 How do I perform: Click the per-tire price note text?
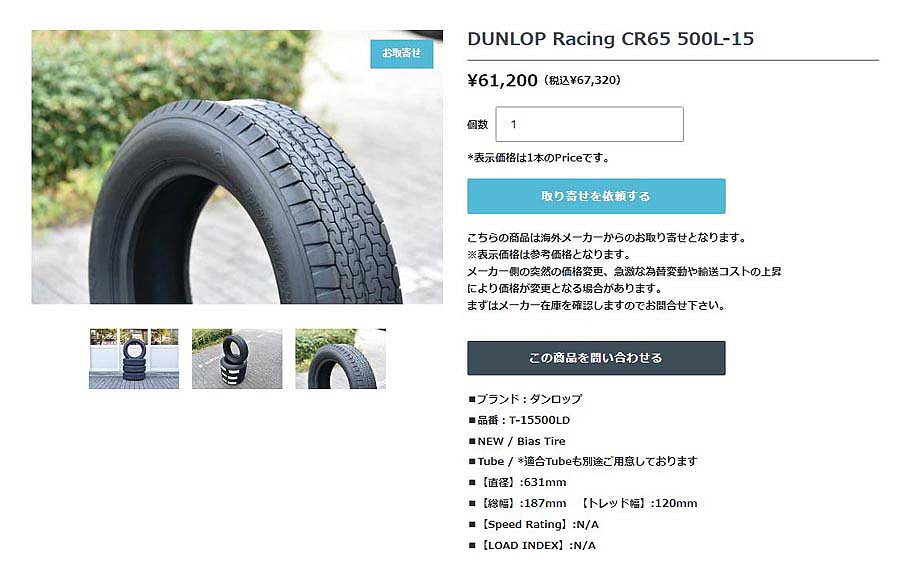pos(538,158)
